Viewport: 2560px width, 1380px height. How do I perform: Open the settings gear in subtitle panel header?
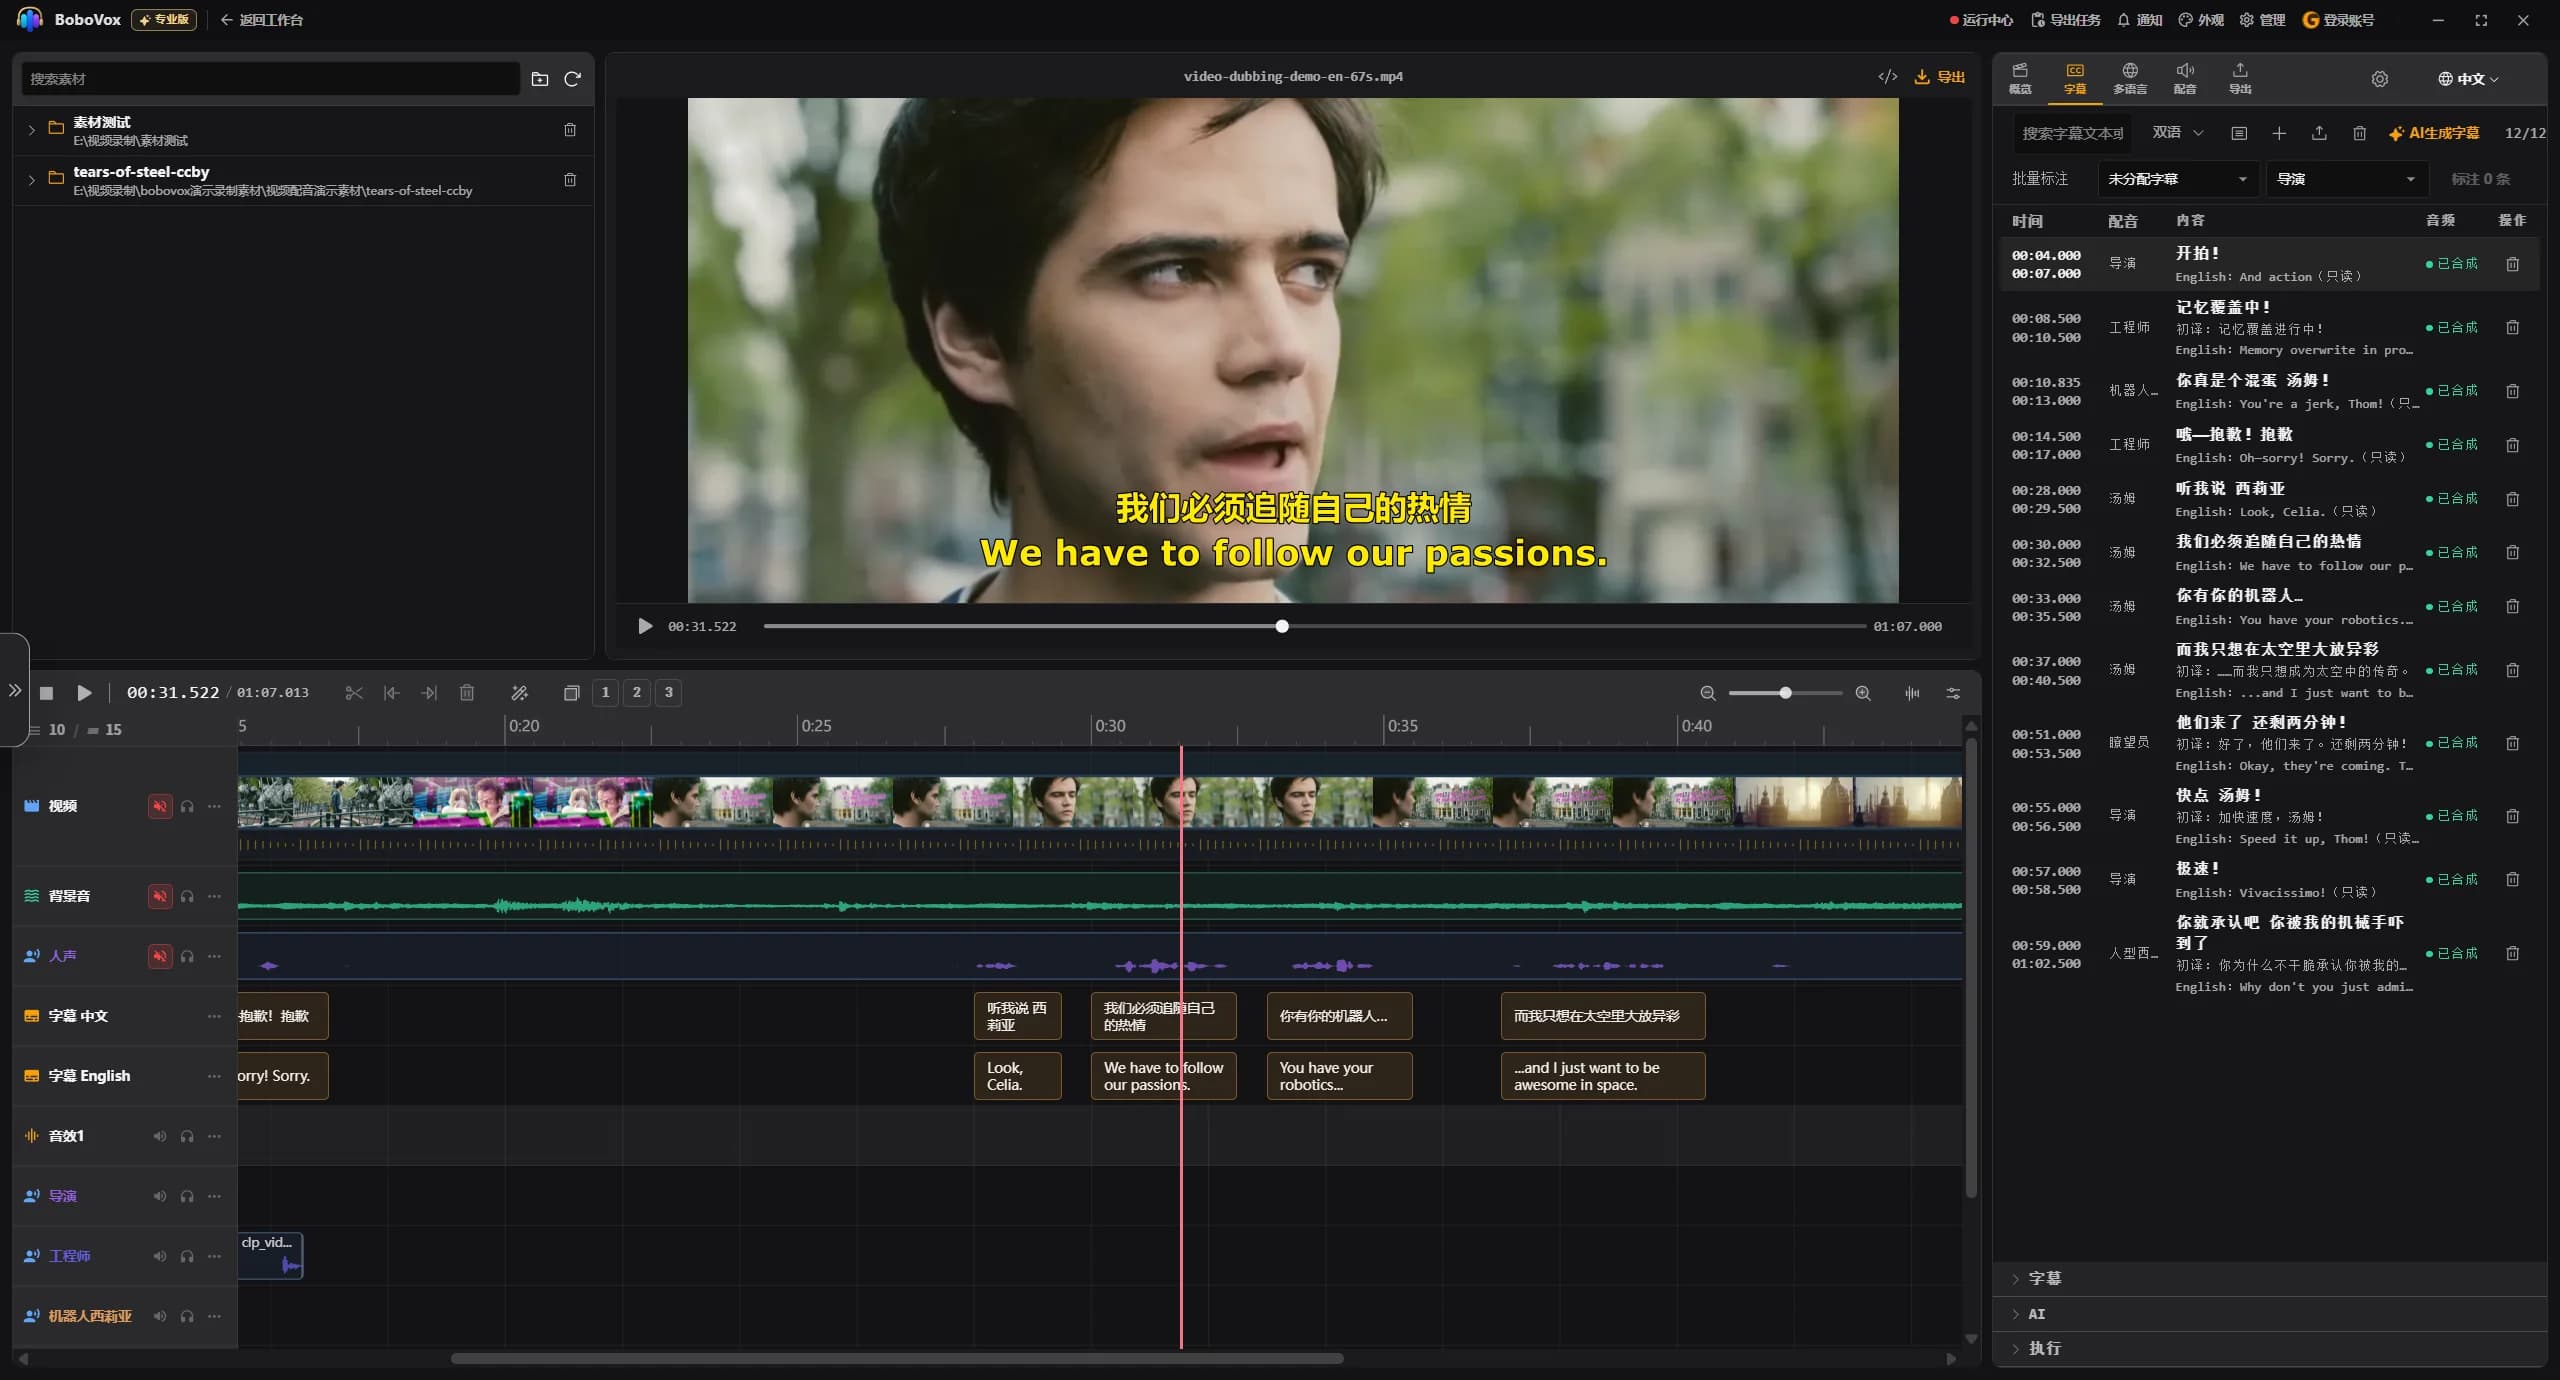[2380, 79]
